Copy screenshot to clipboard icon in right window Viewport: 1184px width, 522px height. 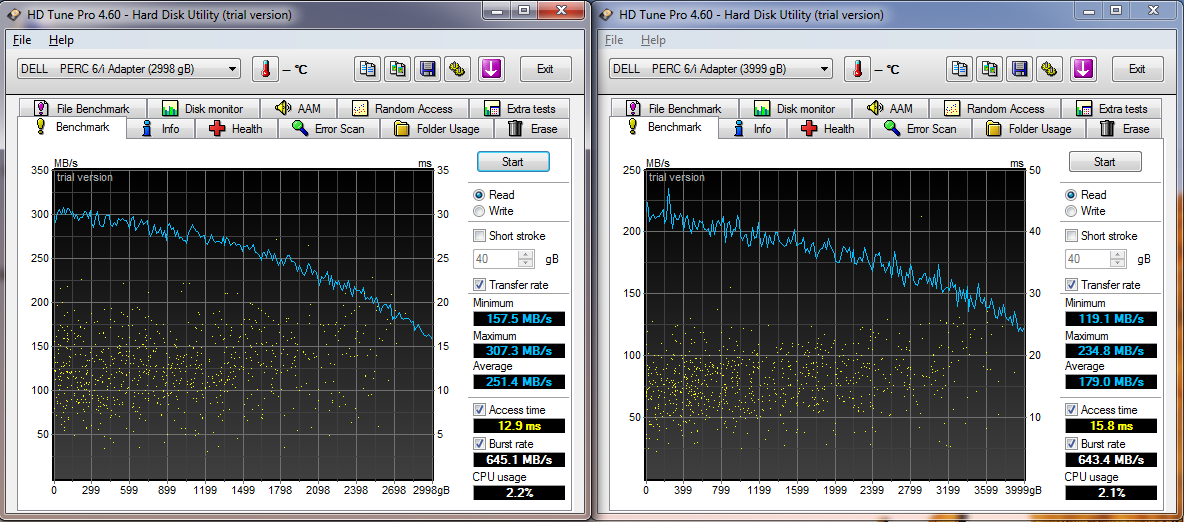(989, 69)
